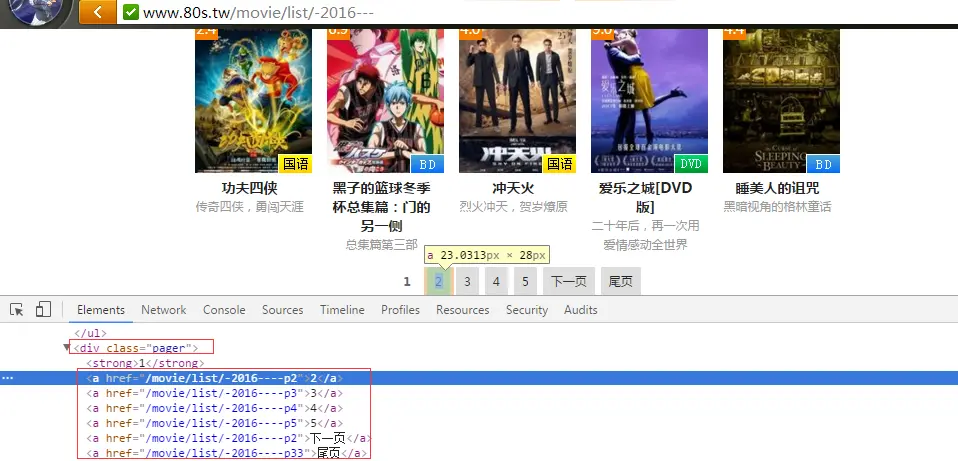Click the 睡美人的诅咒 title link
958x461 pixels.
click(x=777, y=188)
